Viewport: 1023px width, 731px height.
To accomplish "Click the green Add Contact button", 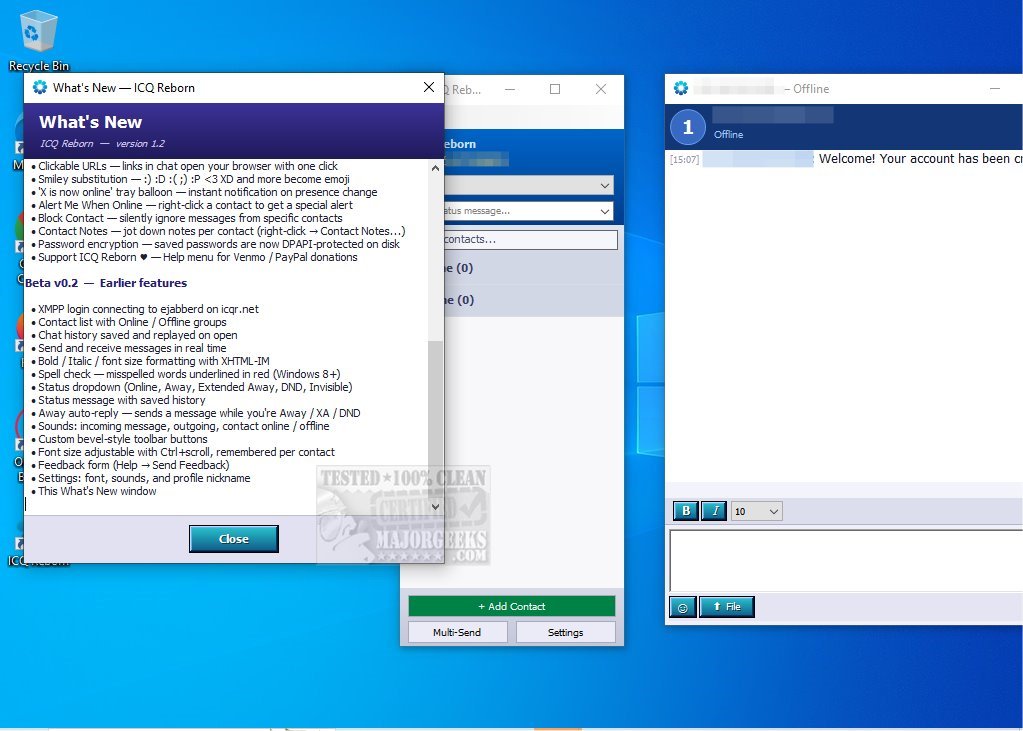I will (512, 606).
